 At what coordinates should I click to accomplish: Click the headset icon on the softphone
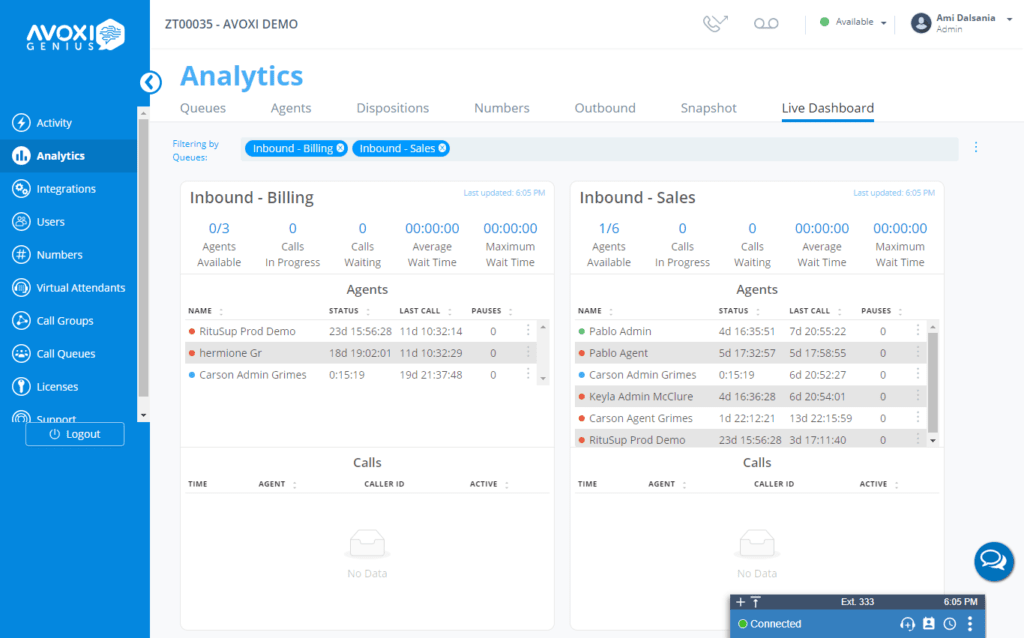pyautogui.click(x=907, y=623)
